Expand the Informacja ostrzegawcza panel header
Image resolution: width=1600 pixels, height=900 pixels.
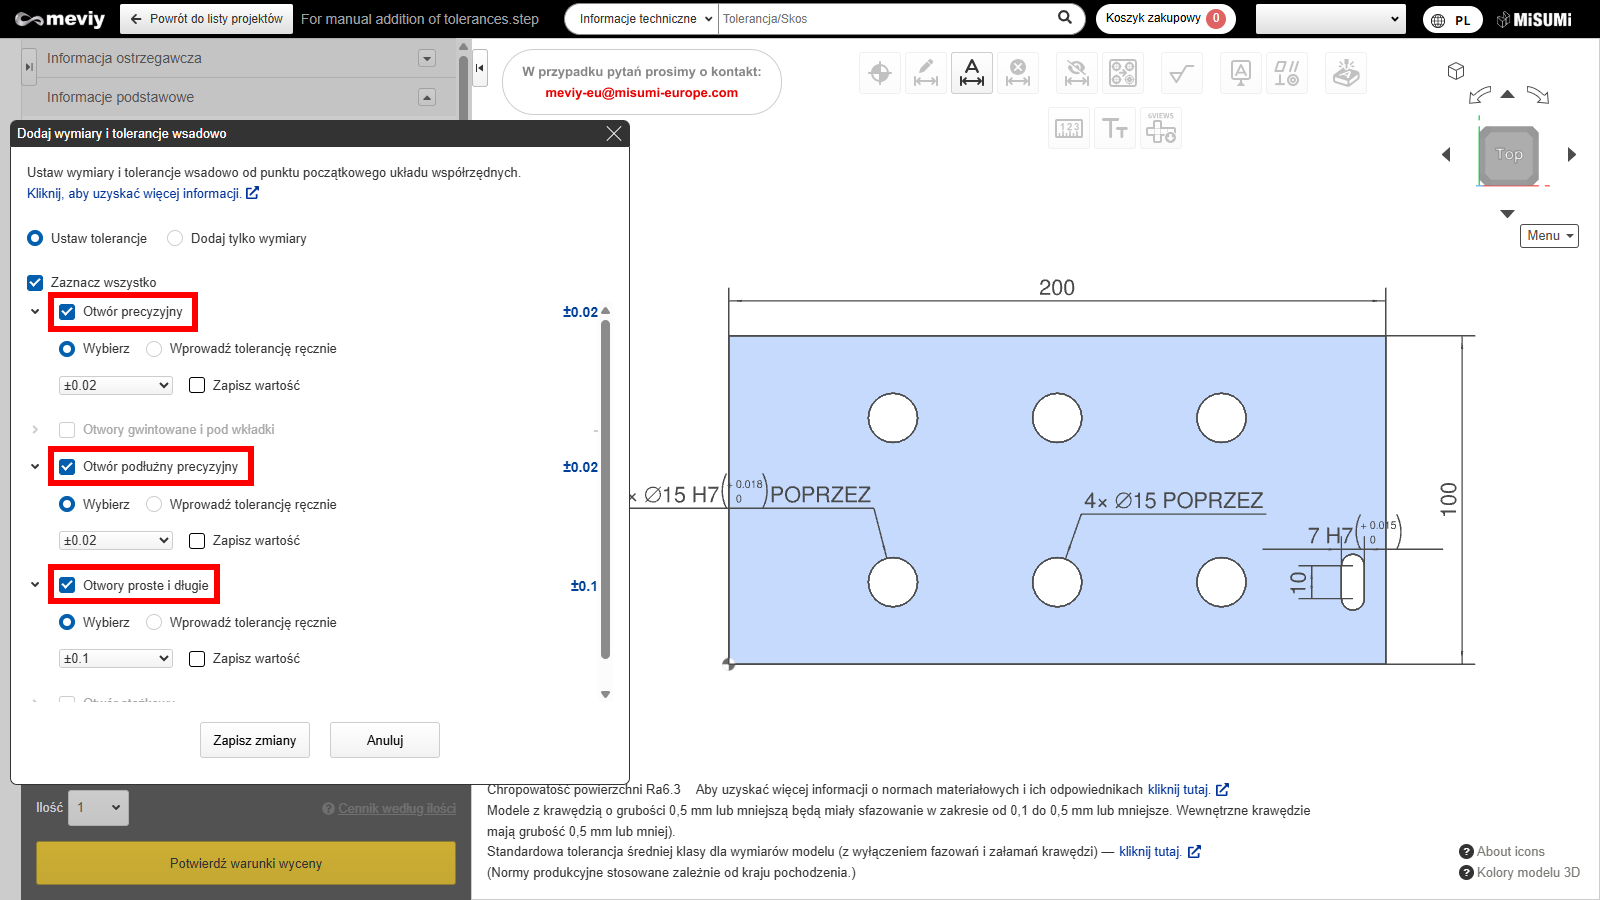click(x=427, y=59)
